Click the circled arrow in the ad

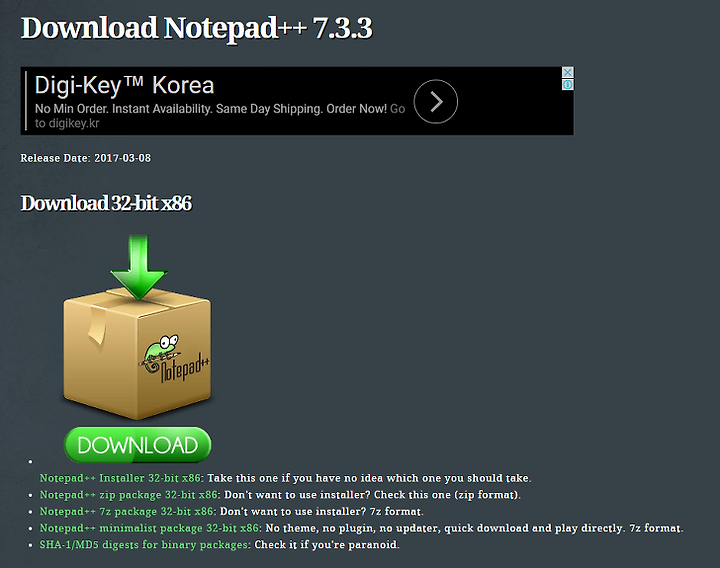coord(435,101)
